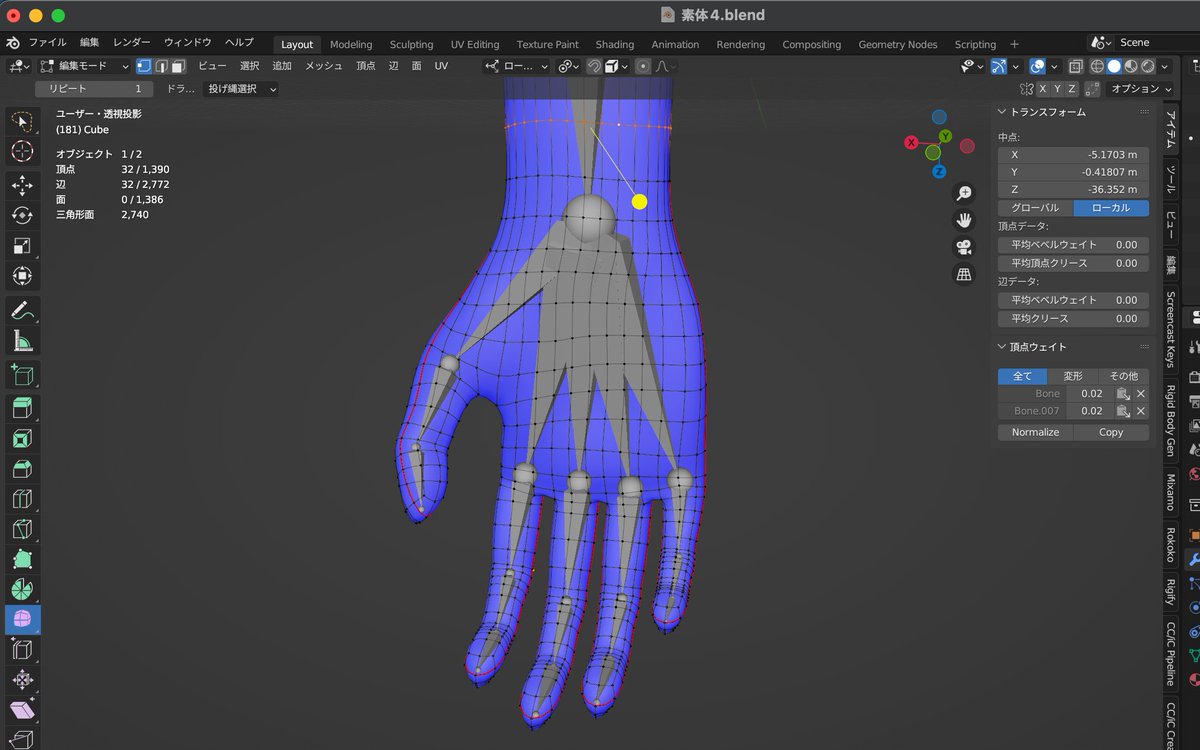Enable vertex select mode
This screenshot has width=1200, height=750.
(143, 66)
